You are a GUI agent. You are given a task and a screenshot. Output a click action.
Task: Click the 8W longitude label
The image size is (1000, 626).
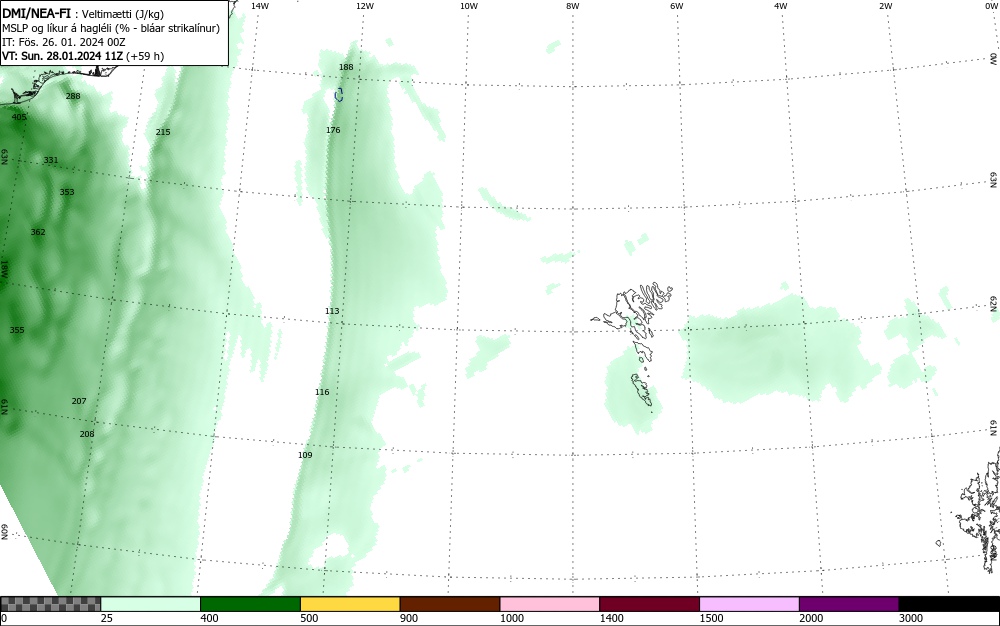point(573,6)
